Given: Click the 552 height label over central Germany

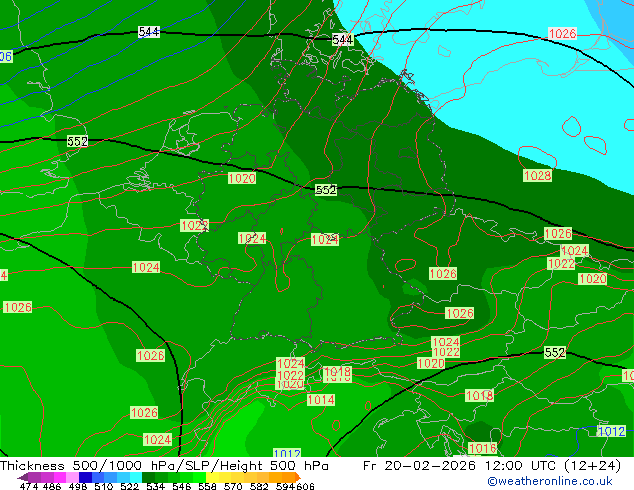Looking at the screenshot, I should [x=326, y=190].
